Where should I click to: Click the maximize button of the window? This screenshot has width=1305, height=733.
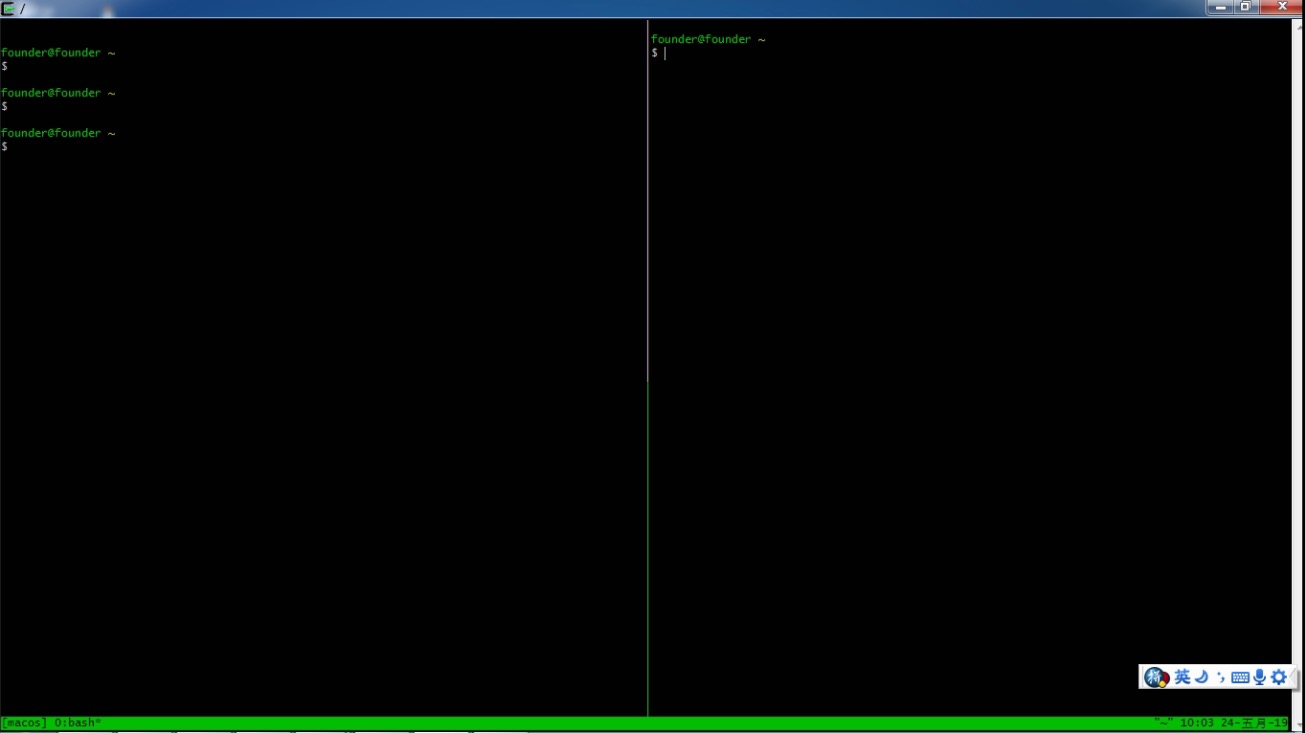[x=1244, y=6]
